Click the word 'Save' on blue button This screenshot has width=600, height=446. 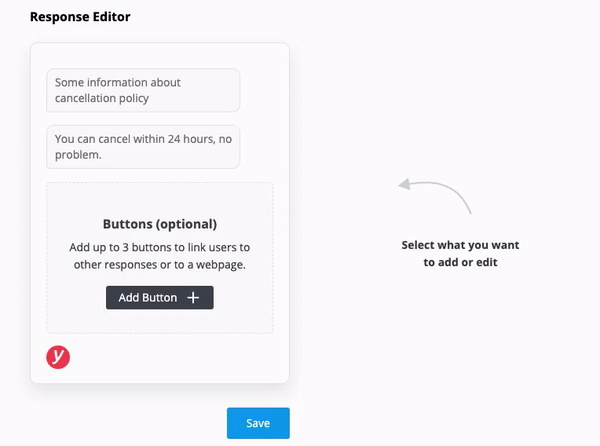(258, 423)
